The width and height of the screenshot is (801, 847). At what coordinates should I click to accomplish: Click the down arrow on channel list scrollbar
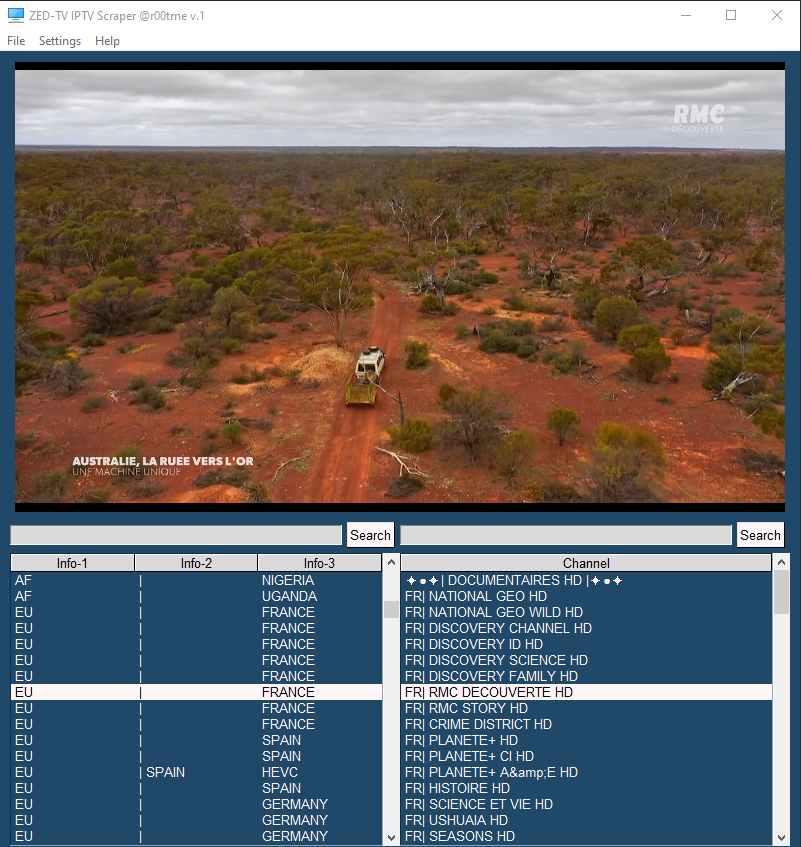click(x=783, y=838)
